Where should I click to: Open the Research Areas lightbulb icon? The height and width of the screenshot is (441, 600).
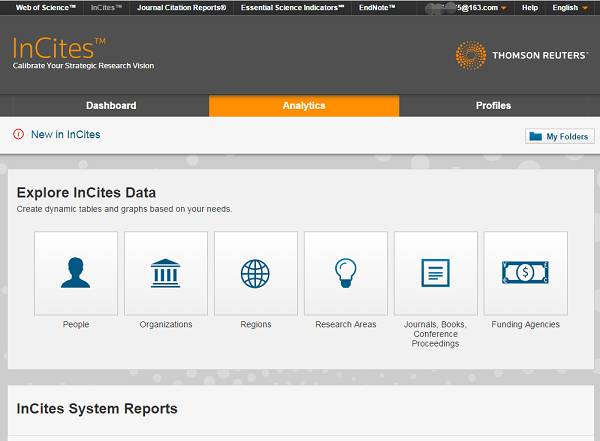click(x=346, y=273)
